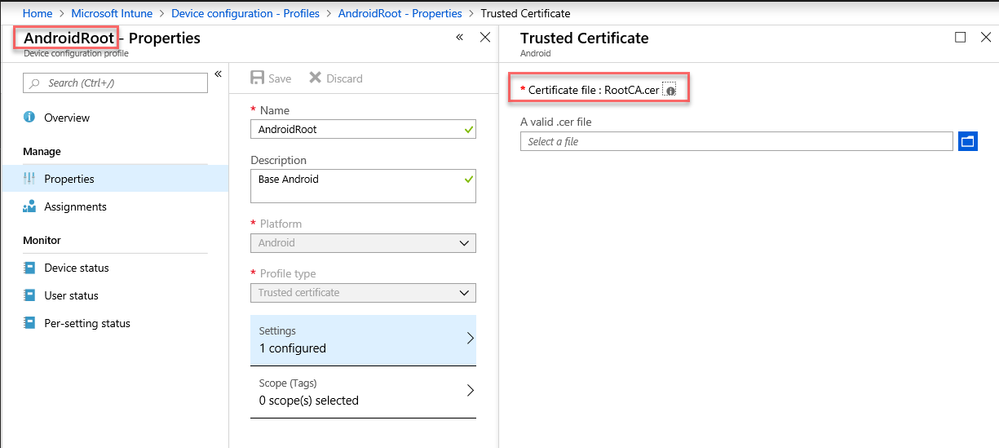Viewport: 999px width, 448px height.
Task: Go to Overview in the sidebar
Action: point(67,118)
